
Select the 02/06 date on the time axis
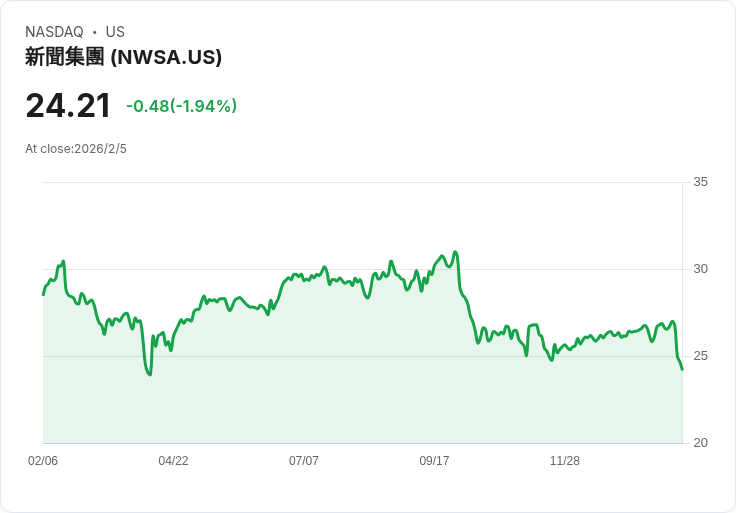[43, 461]
